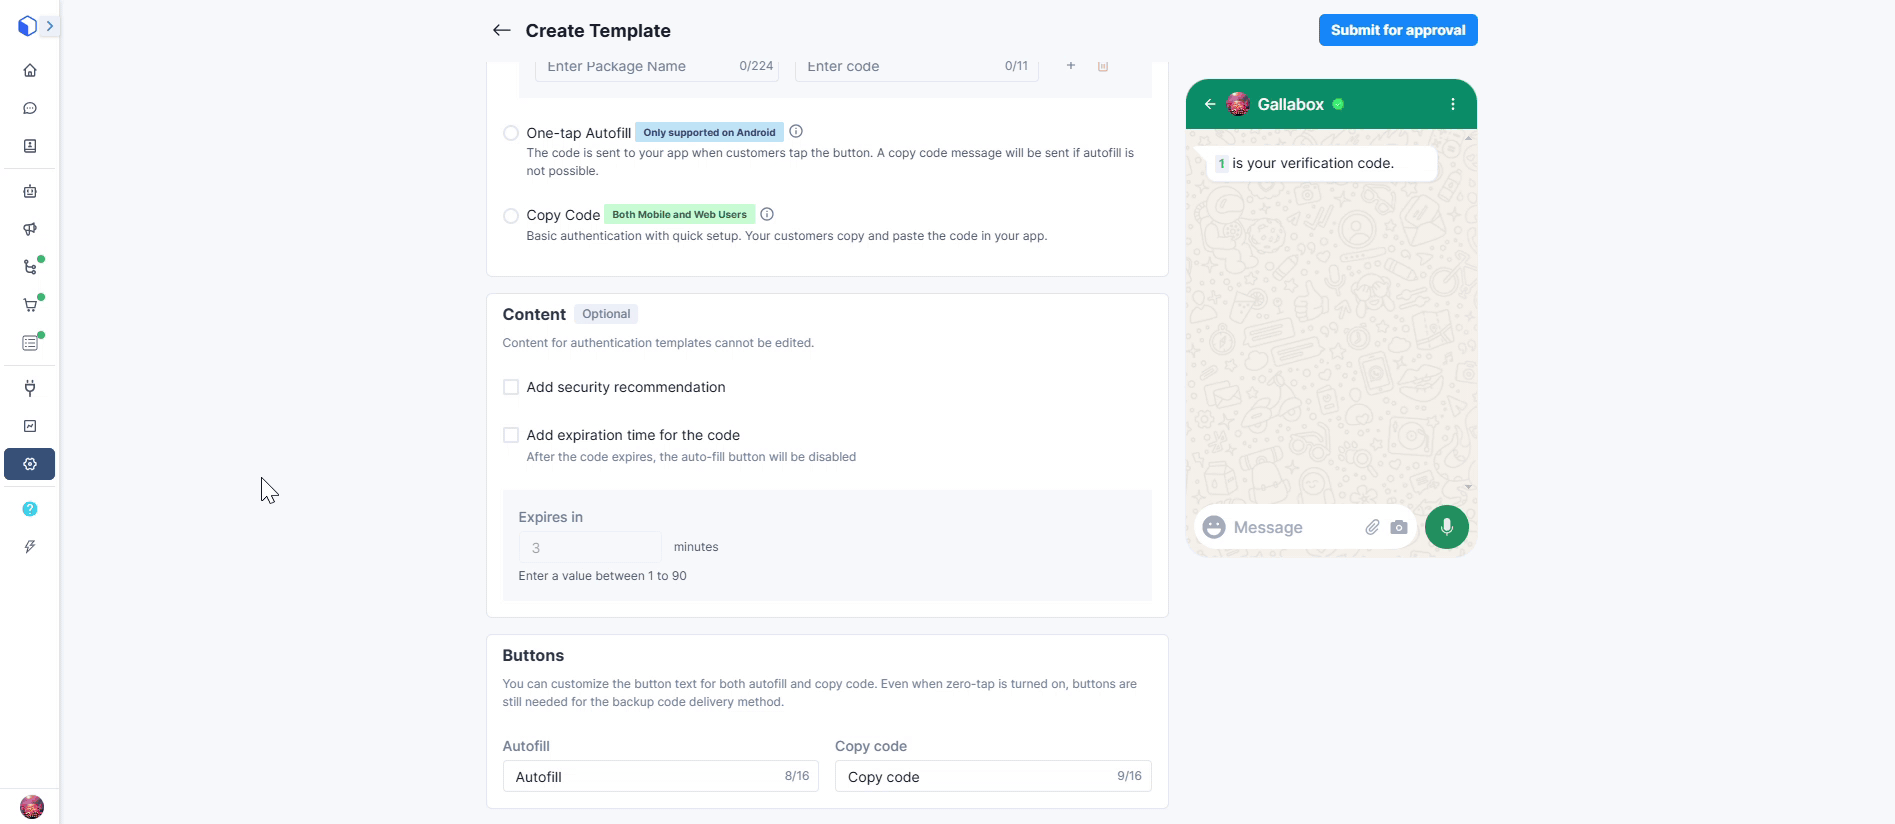Click Submit for approval button
1895x824 pixels.
pos(1397,30)
